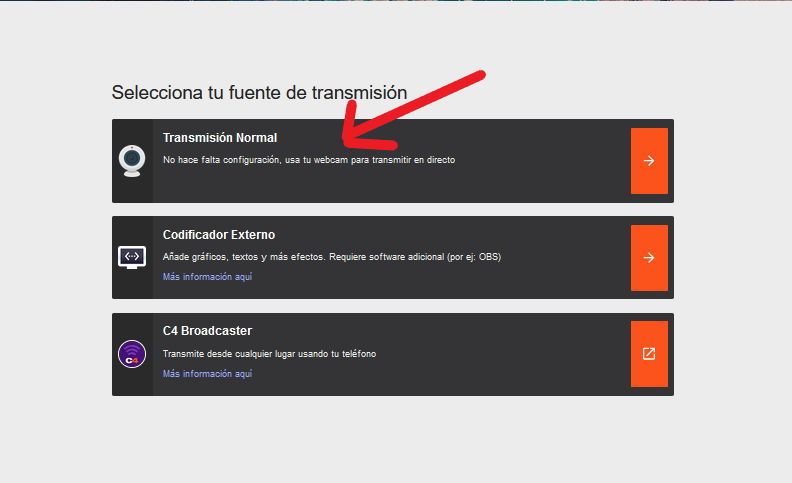The height and width of the screenshot is (483, 792).
Task: Click the purple C4 Broadcaster logo
Action: tap(132, 354)
